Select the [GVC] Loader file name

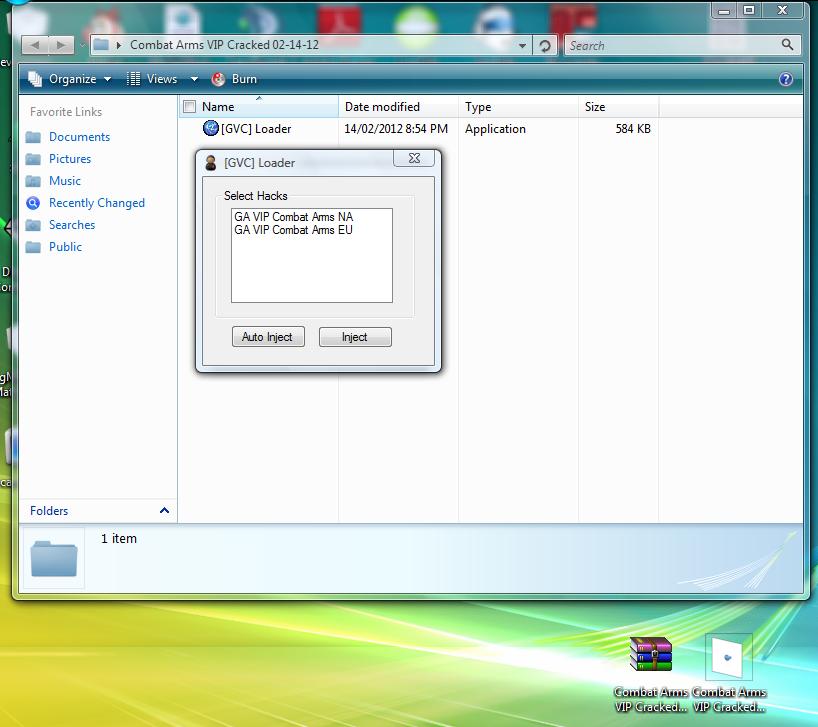(x=256, y=128)
